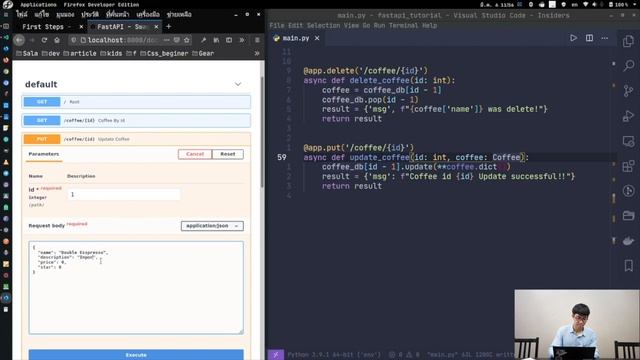Expand GET / Root endpoint
The width and height of the screenshot is (640, 360).
coord(136,102)
